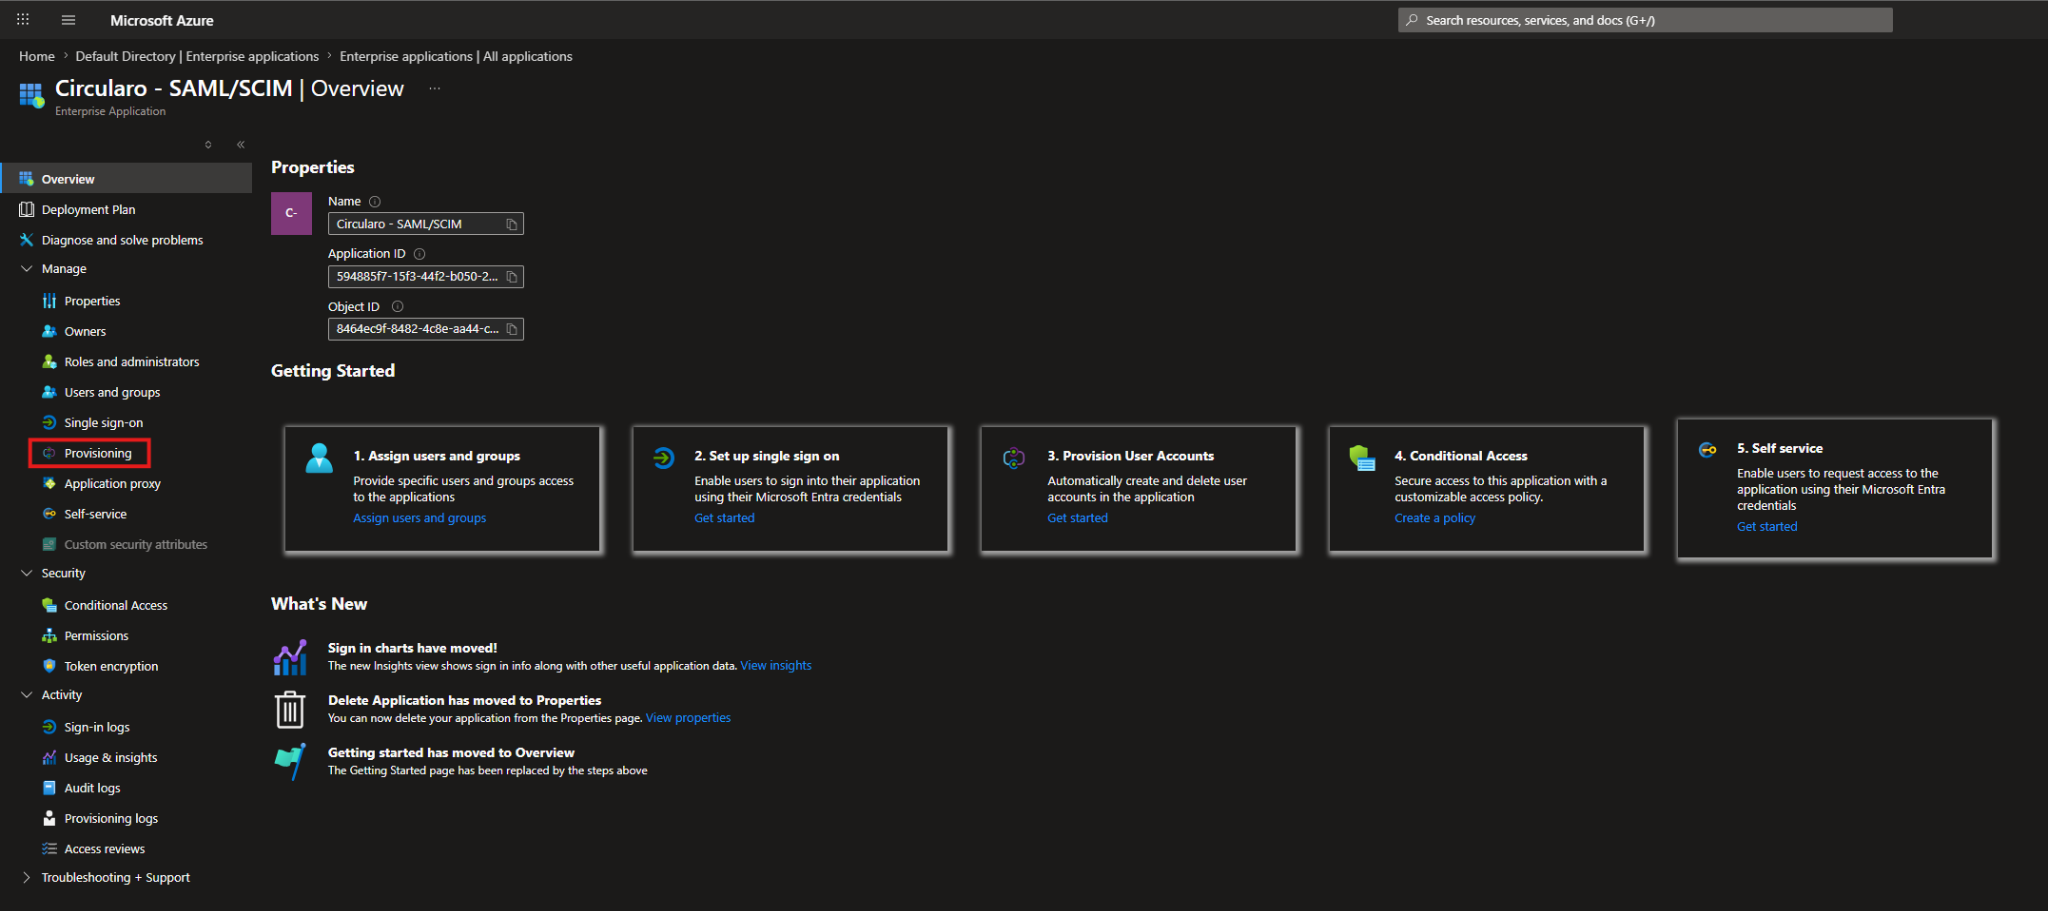This screenshot has height=911, width=2048.
Task: Click Get started under Set up single sign on
Action: point(725,518)
